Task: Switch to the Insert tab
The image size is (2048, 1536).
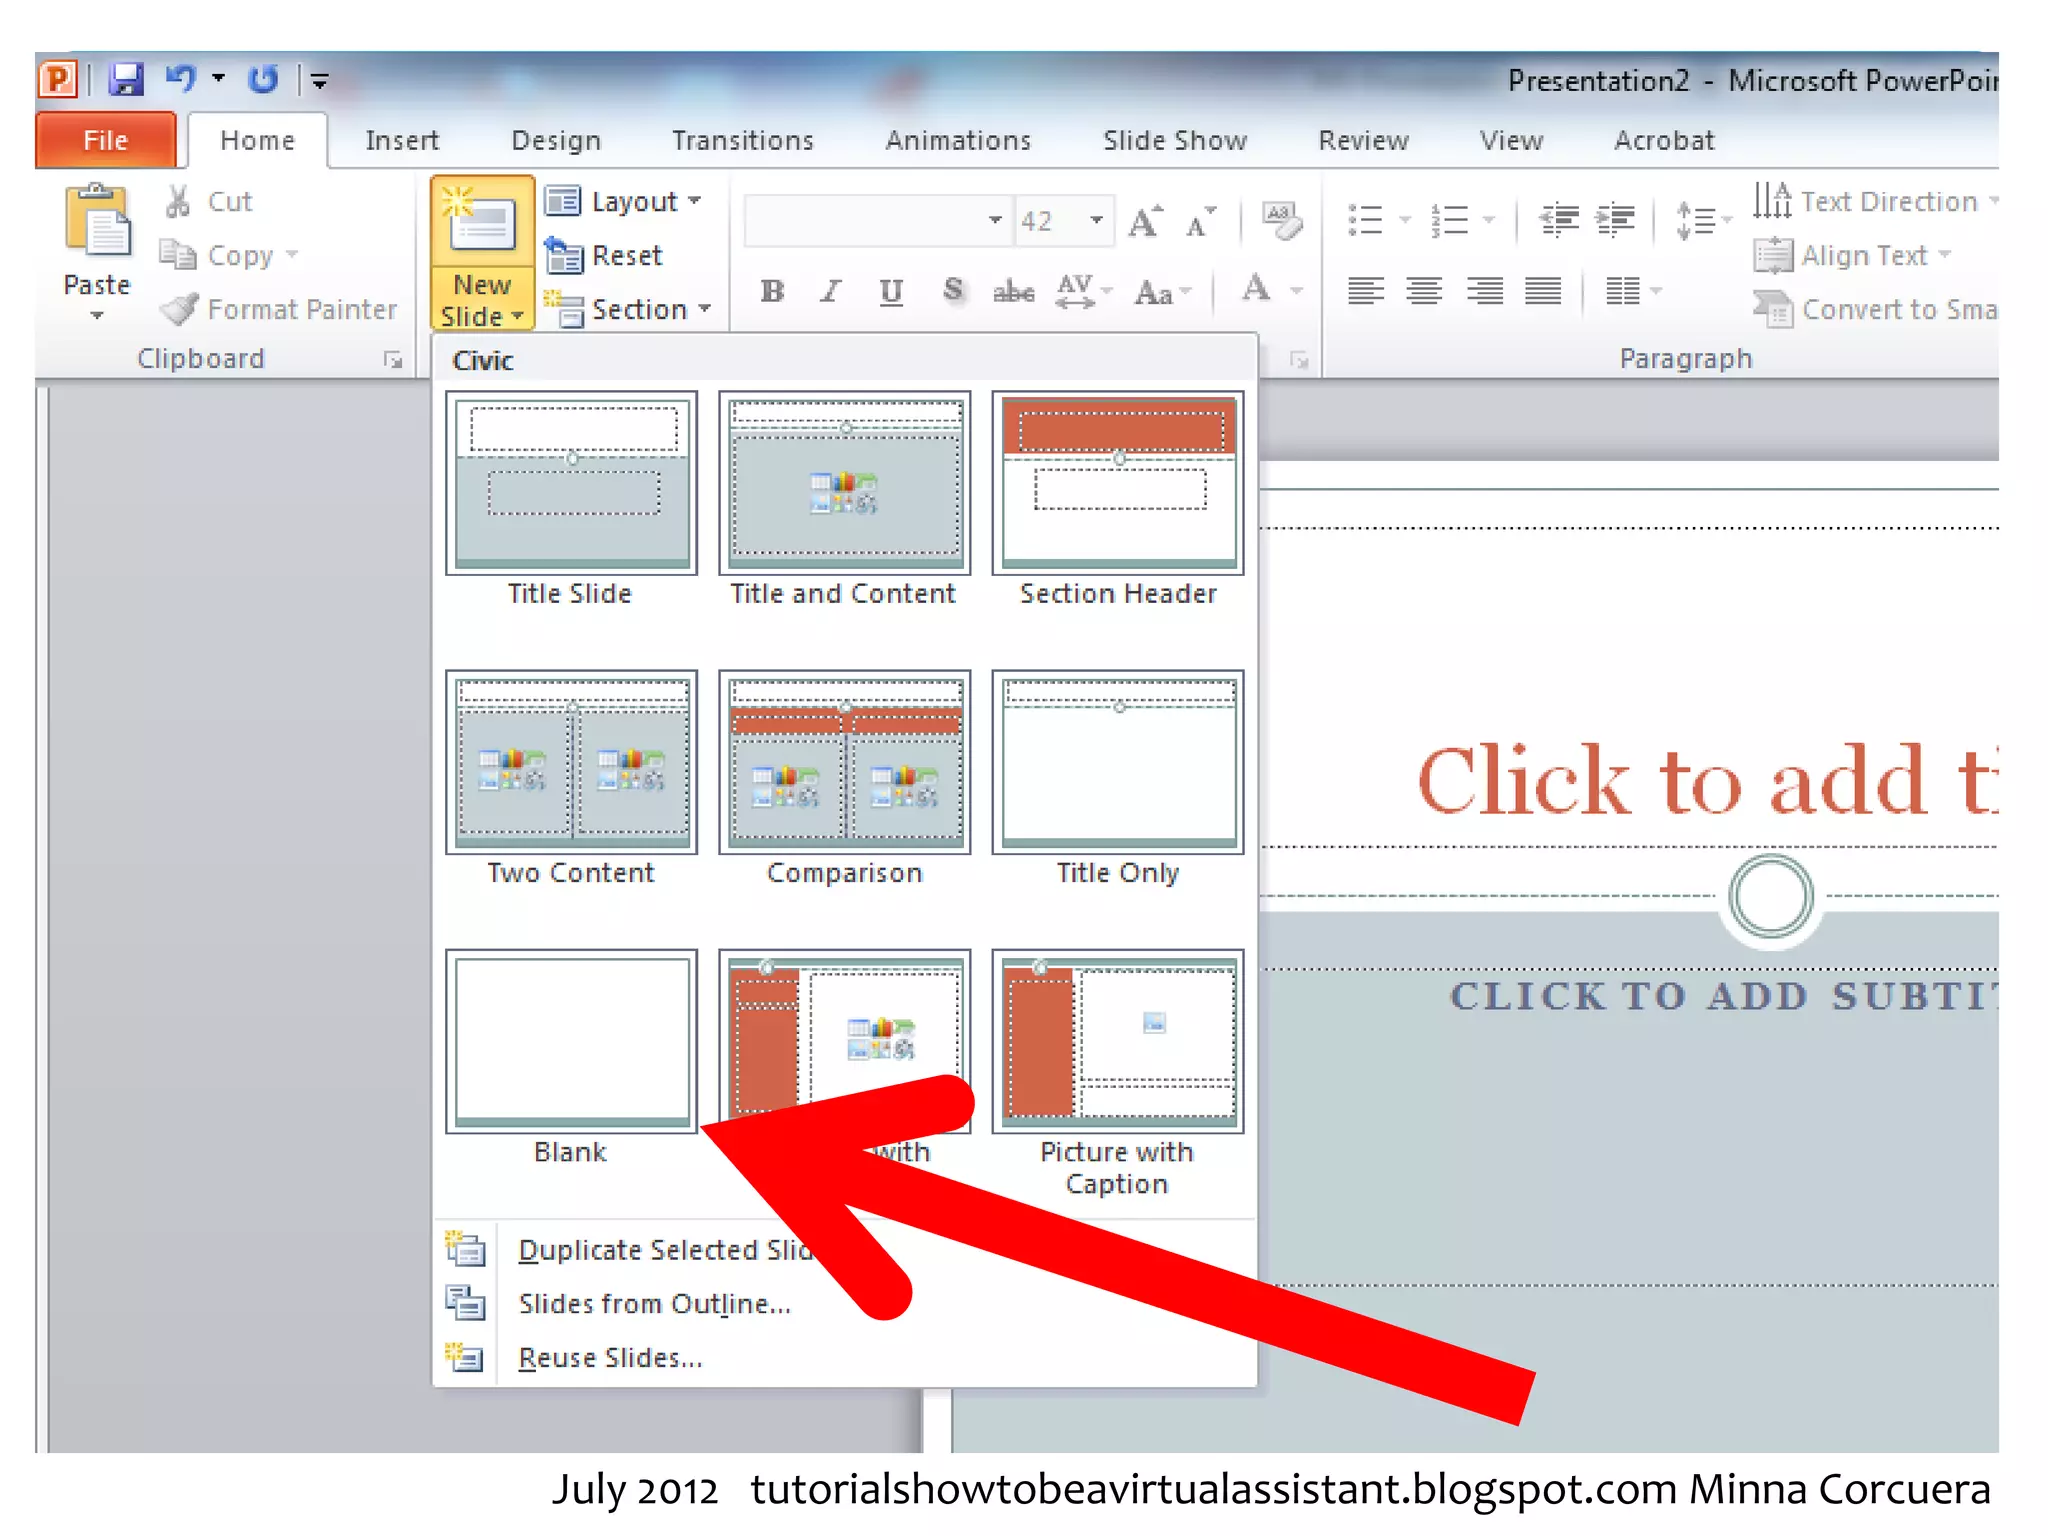Action: click(x=402, y=141)
